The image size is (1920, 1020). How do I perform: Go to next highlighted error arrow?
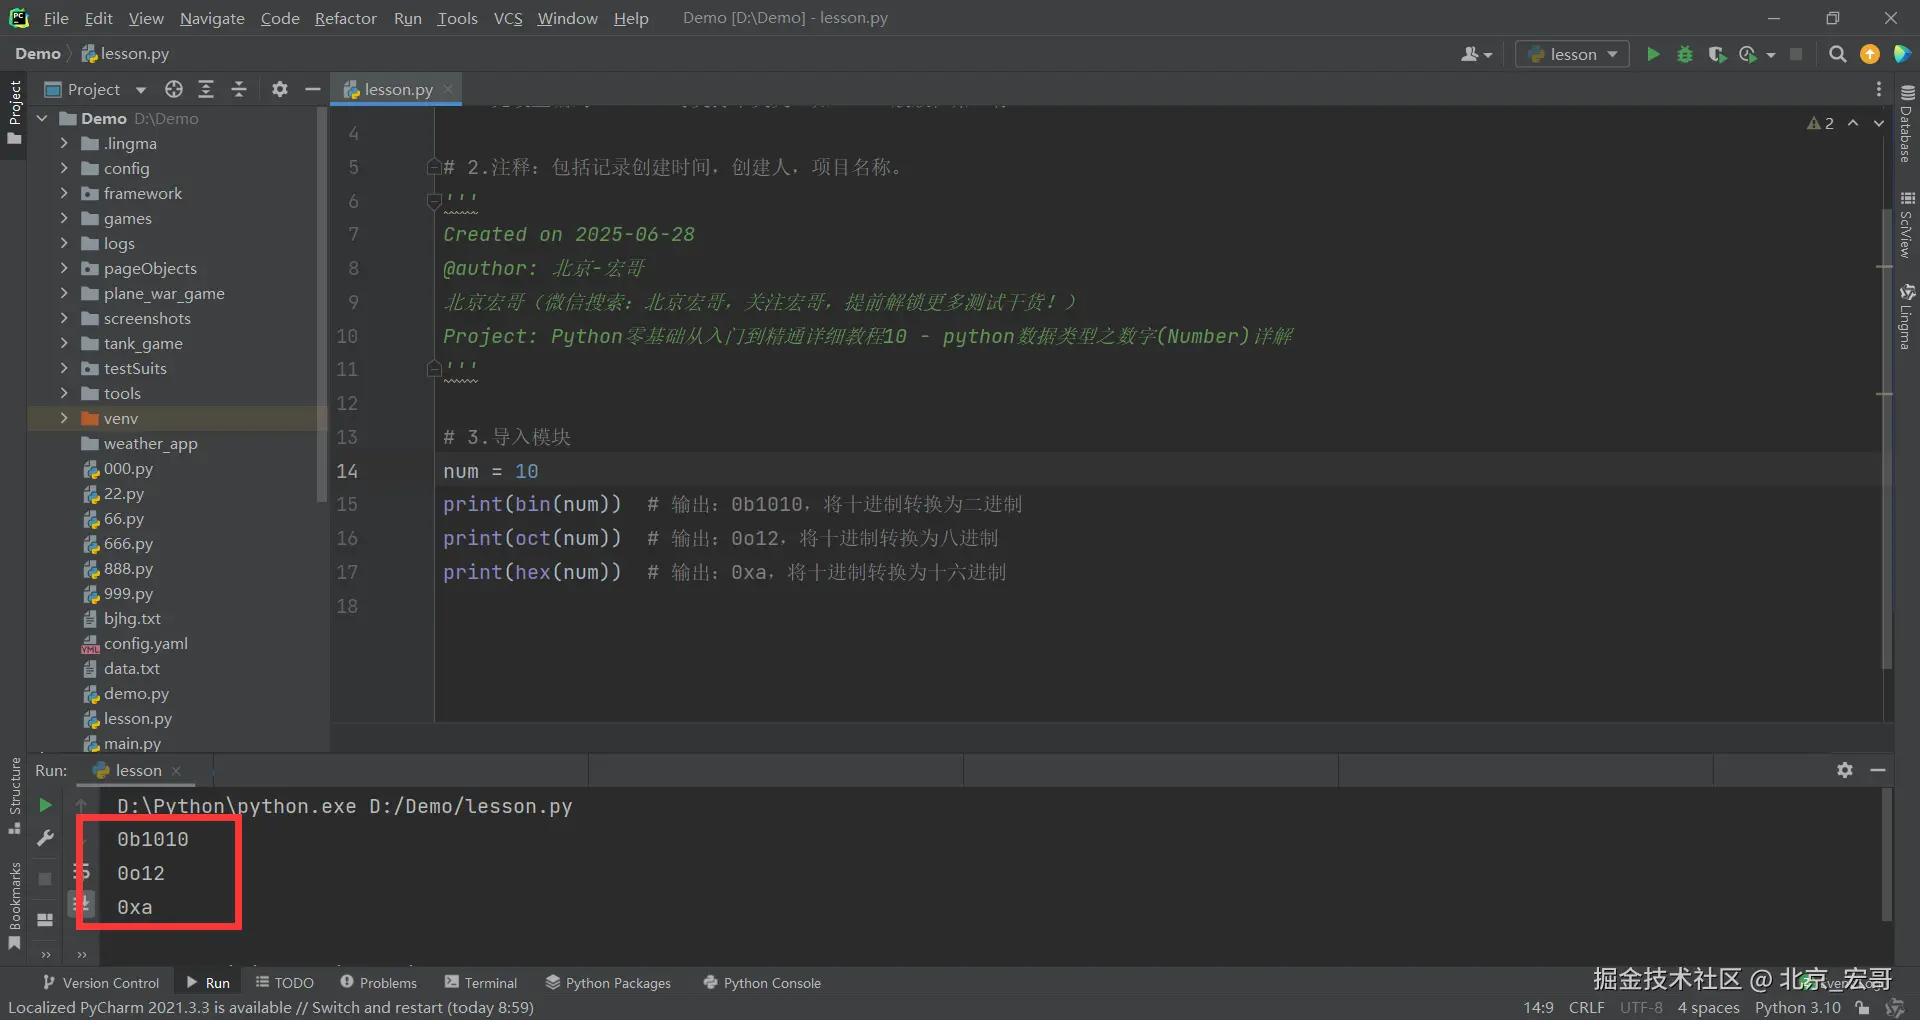pos(1879,123)
